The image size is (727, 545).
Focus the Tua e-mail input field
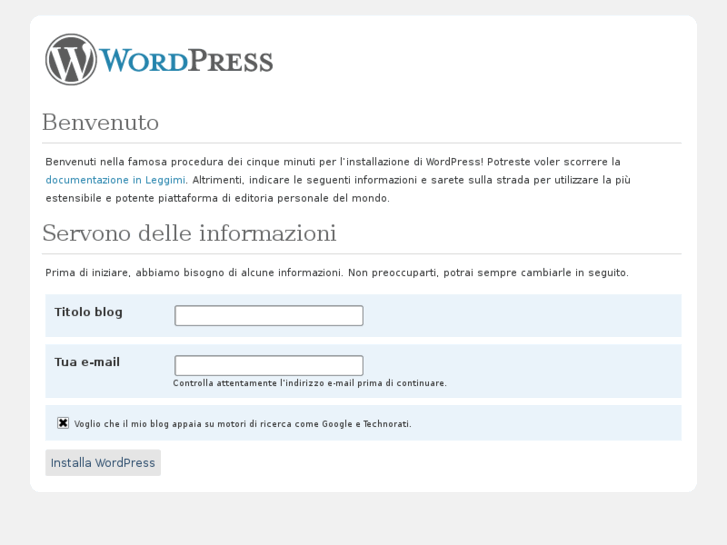click(x=269, y=365)
